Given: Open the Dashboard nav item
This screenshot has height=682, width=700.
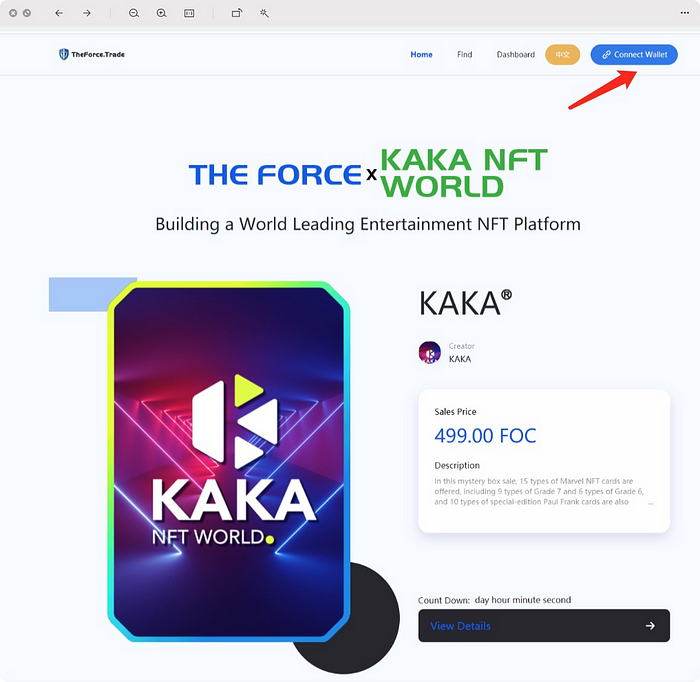Looking at the screenshot, I should coord(516,54).
